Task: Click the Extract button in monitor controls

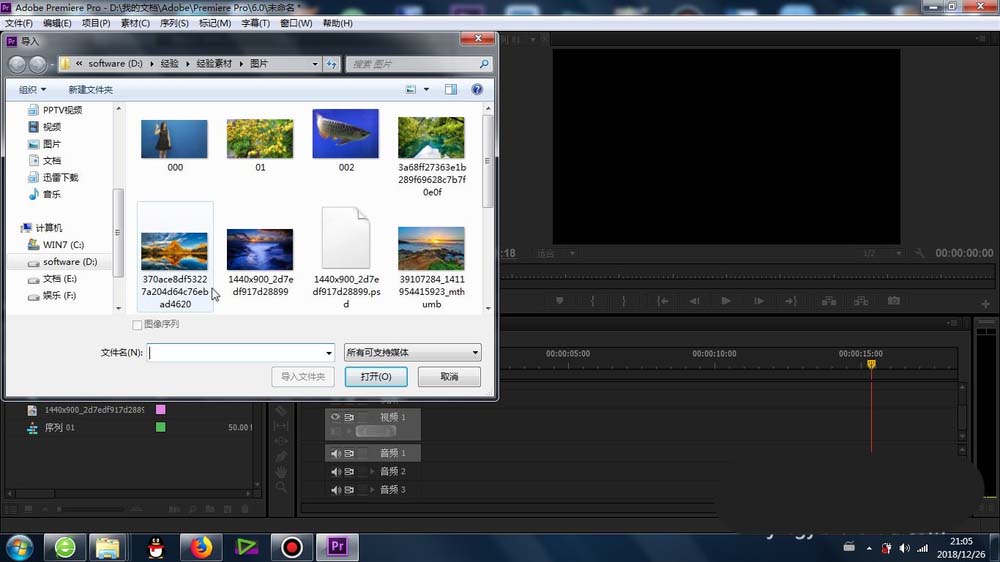Action: 861,300
